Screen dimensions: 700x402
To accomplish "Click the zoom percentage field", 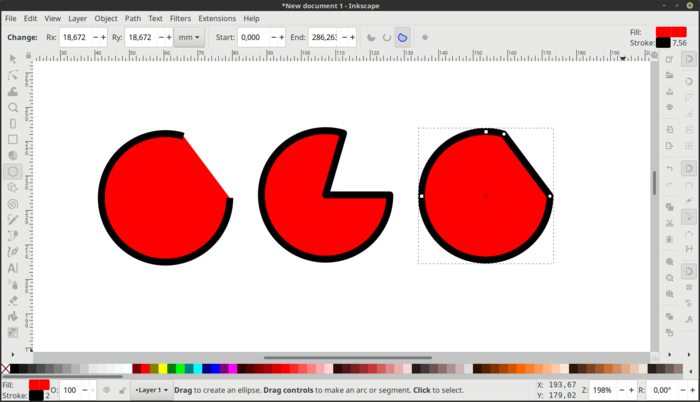I will [x=602, y=390].
